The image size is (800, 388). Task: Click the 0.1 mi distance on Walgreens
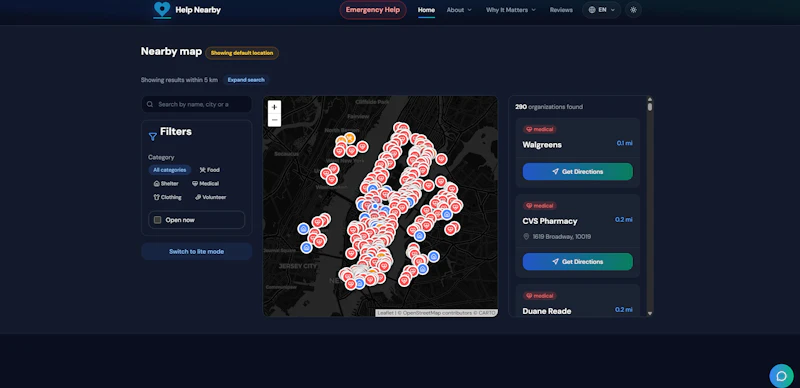(624, 143)
